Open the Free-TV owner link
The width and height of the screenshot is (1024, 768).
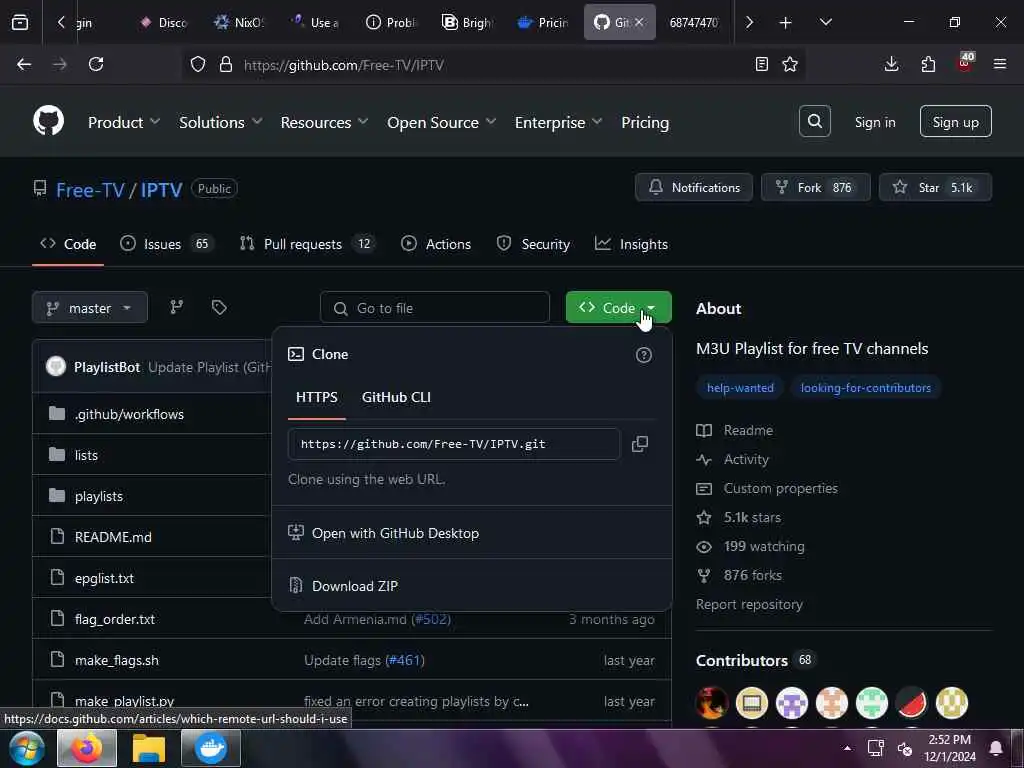coord(90,189)
